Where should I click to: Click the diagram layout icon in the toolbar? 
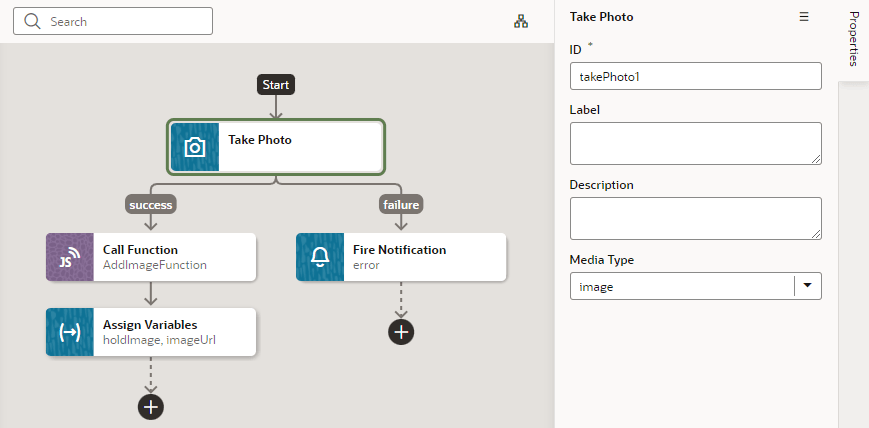tap(521, 22)
